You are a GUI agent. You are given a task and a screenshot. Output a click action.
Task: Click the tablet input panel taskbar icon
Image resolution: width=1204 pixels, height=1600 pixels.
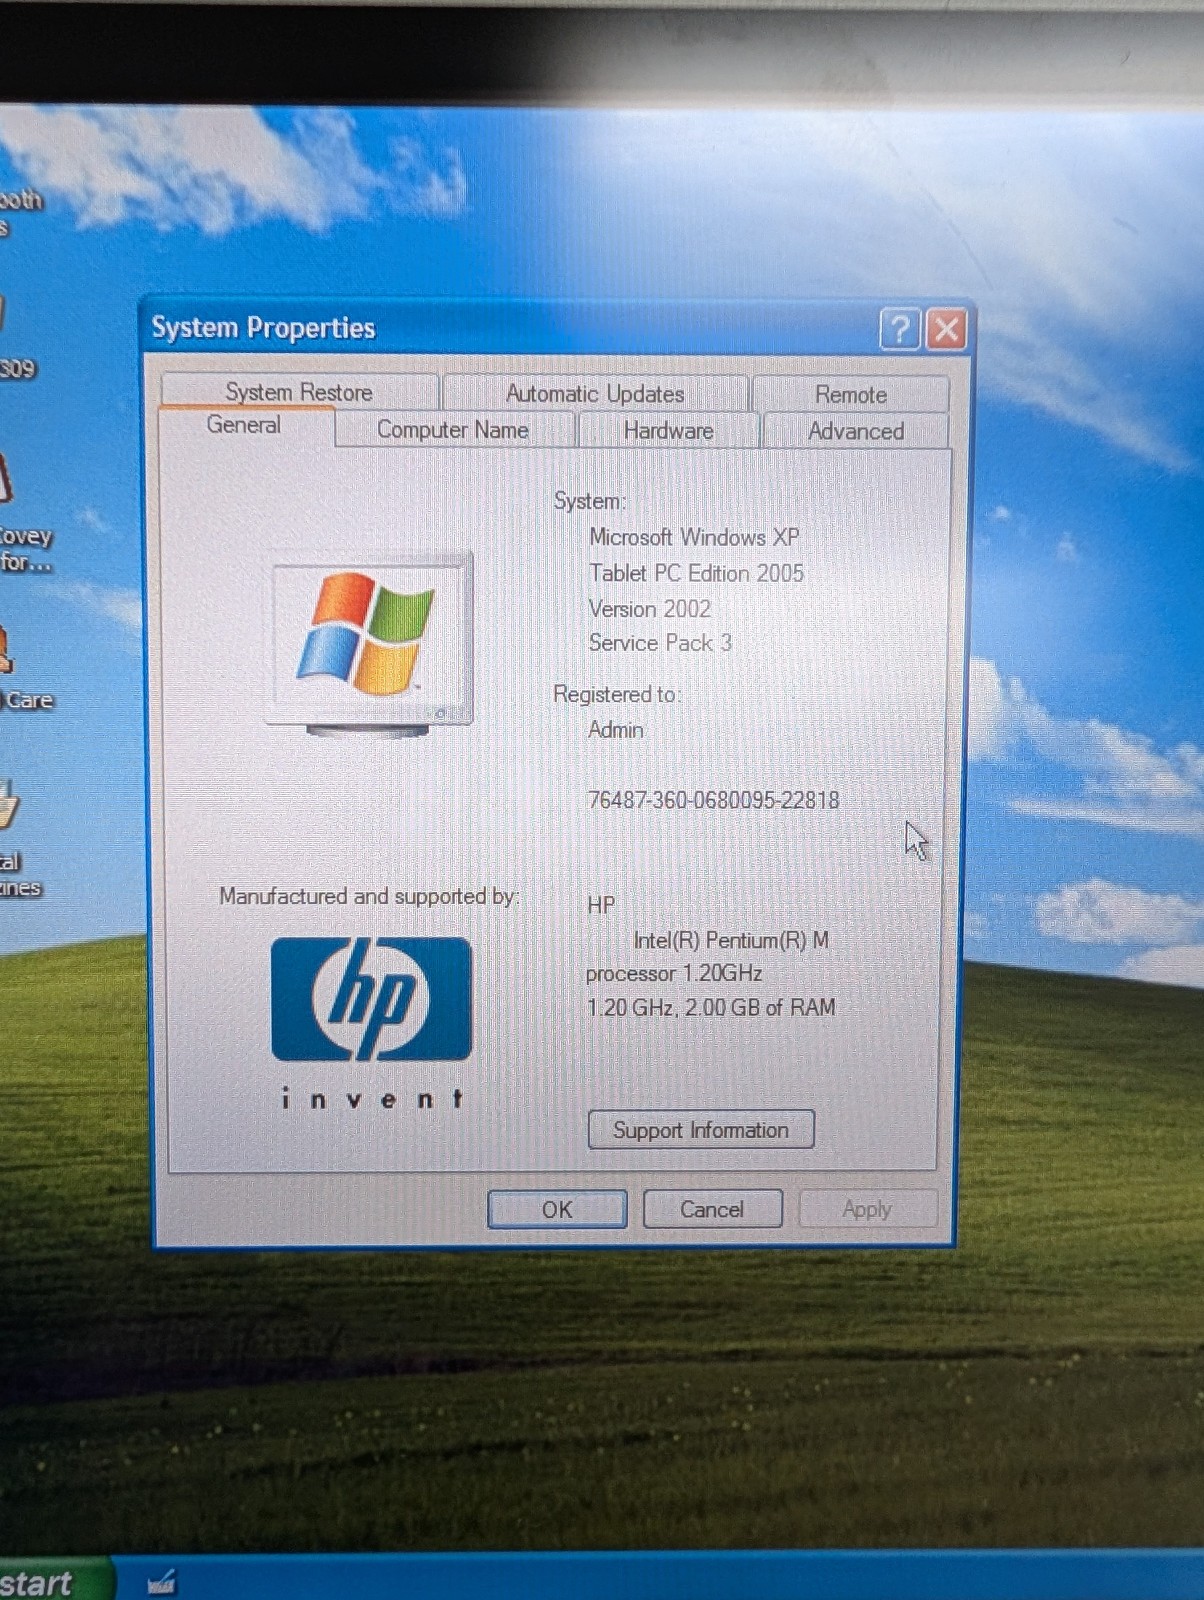pyautogui.click(x=161, y=1582)
